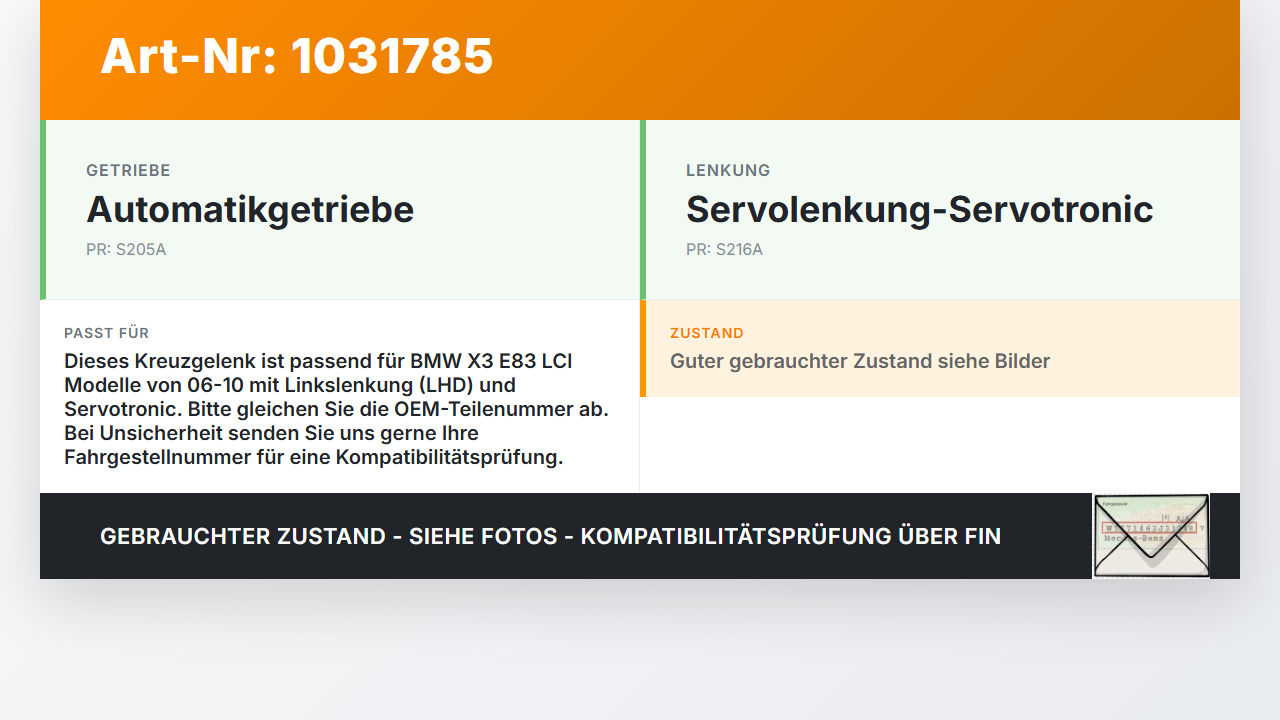
Task: Select the Automatikgetriebe heading
Action: point(250,209)
